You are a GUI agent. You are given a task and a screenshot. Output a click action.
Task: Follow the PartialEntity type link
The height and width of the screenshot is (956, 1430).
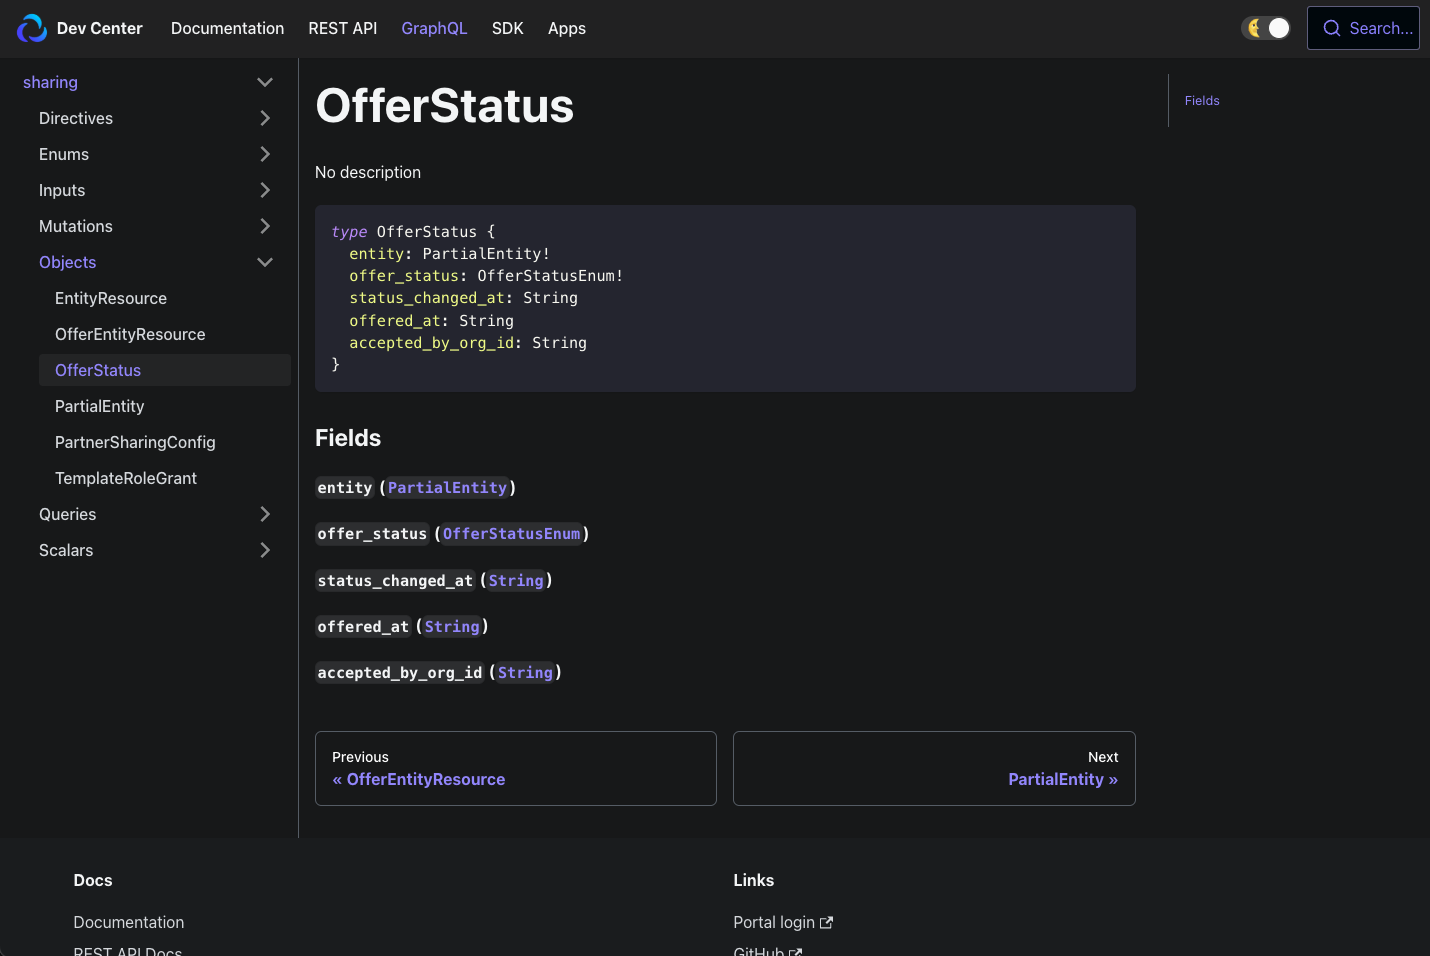click(447, 488)
